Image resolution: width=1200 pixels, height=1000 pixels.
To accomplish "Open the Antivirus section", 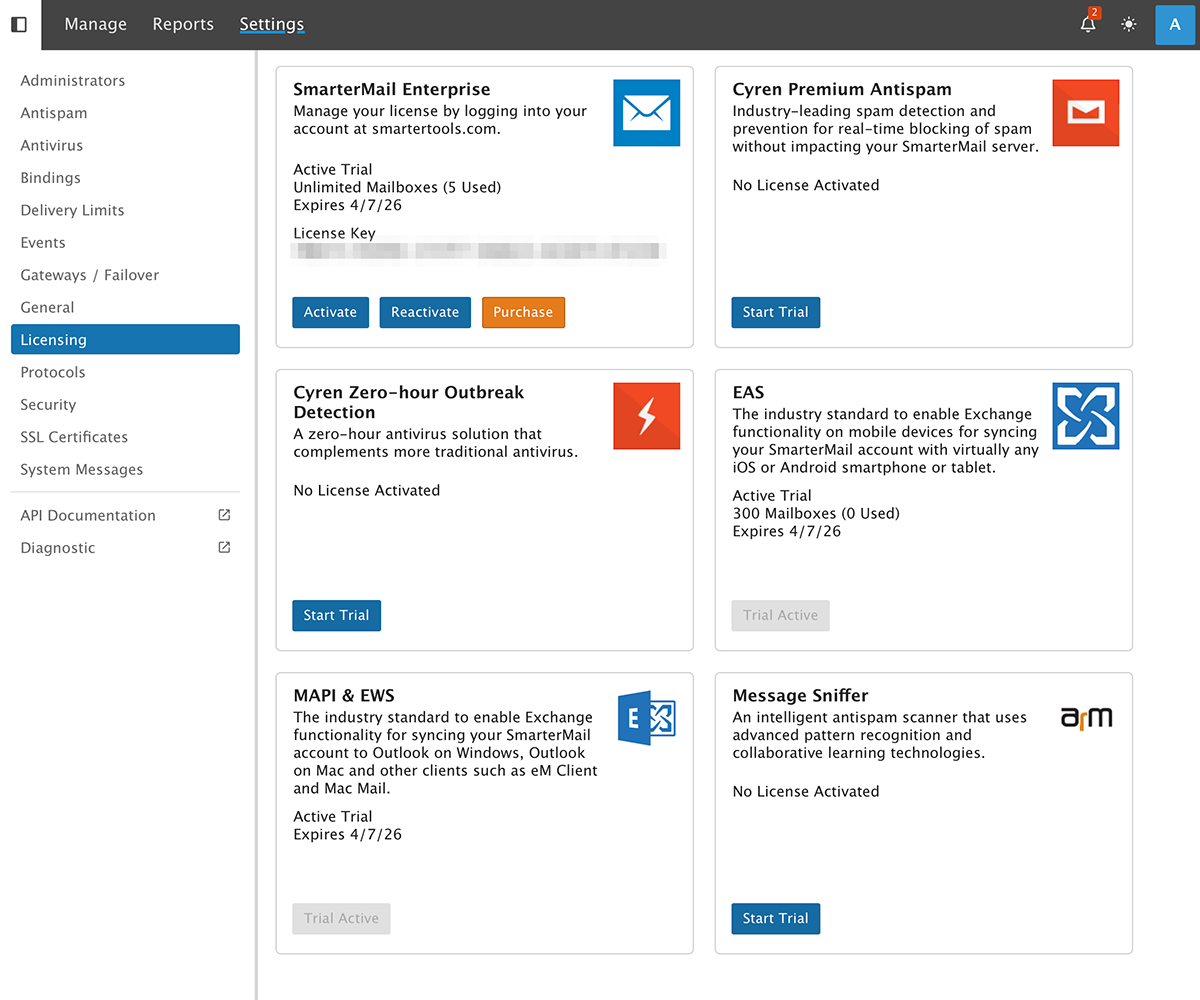I will point(52,146).
